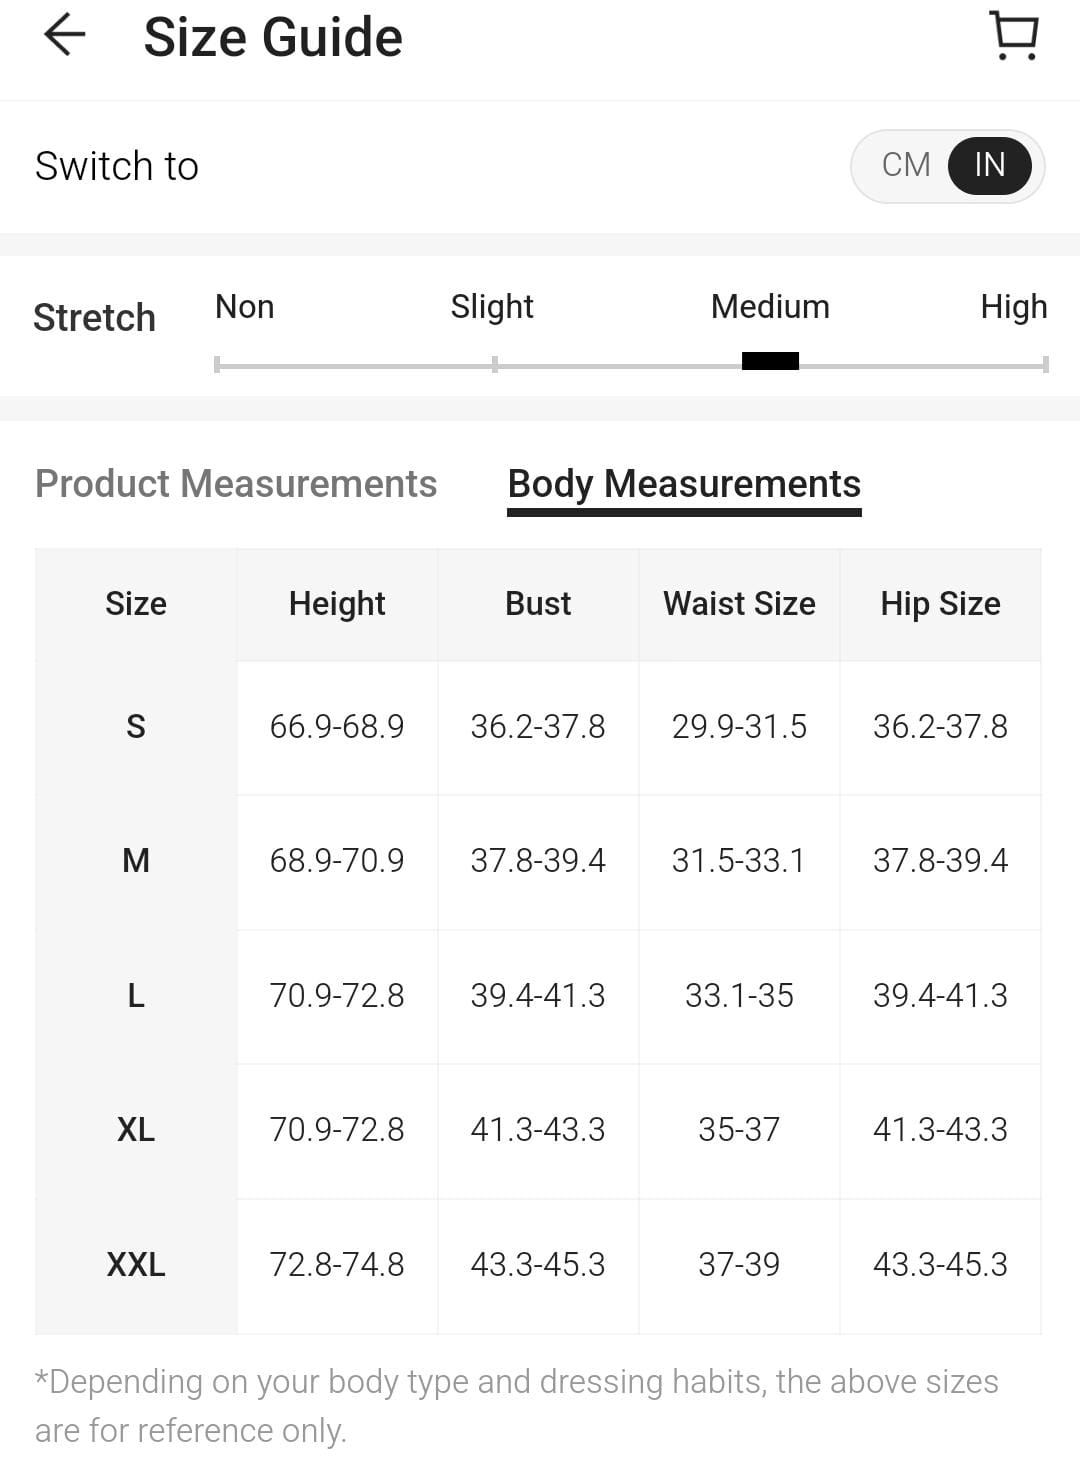
Task: Click the Medium stretch indicator marker
Action: pyautogui.click(x=770, y=361)
